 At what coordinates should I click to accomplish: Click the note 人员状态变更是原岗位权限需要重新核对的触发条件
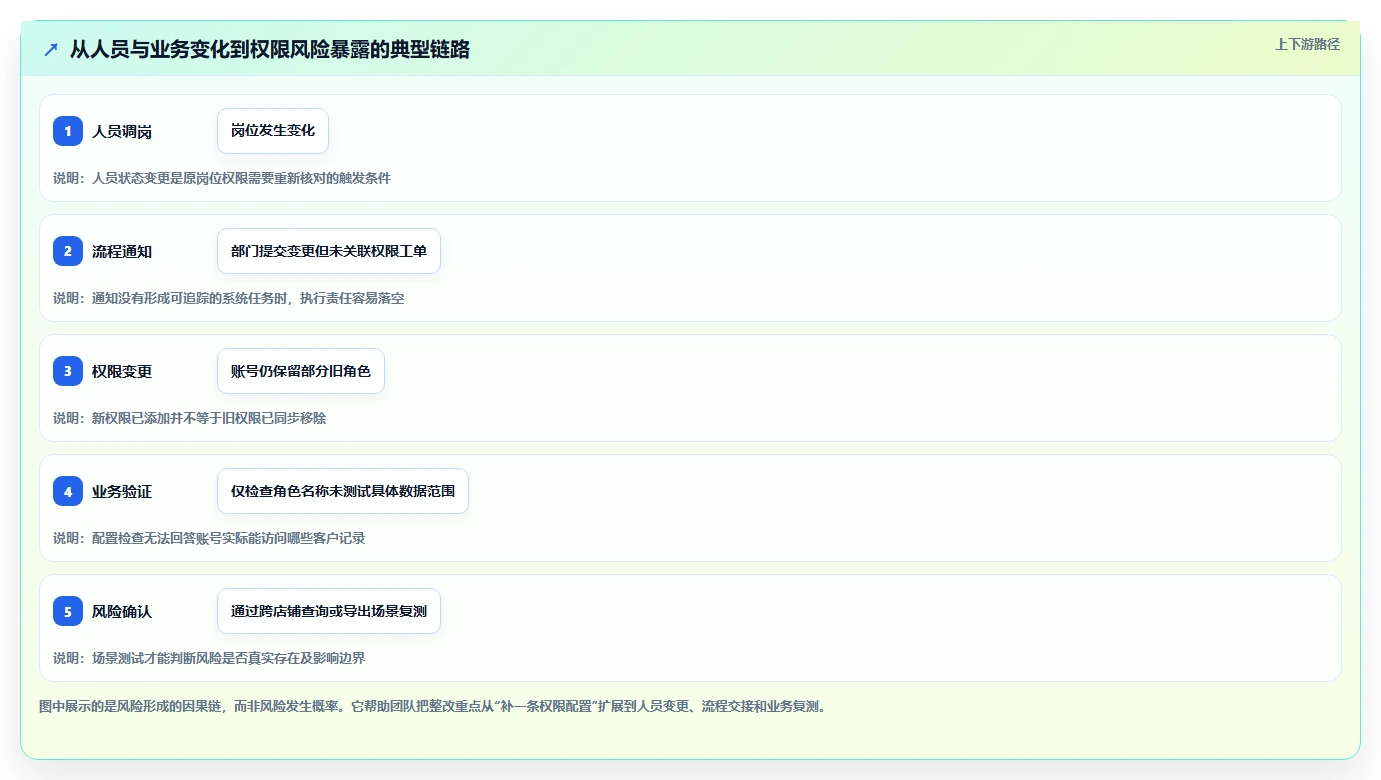point(242,178)
